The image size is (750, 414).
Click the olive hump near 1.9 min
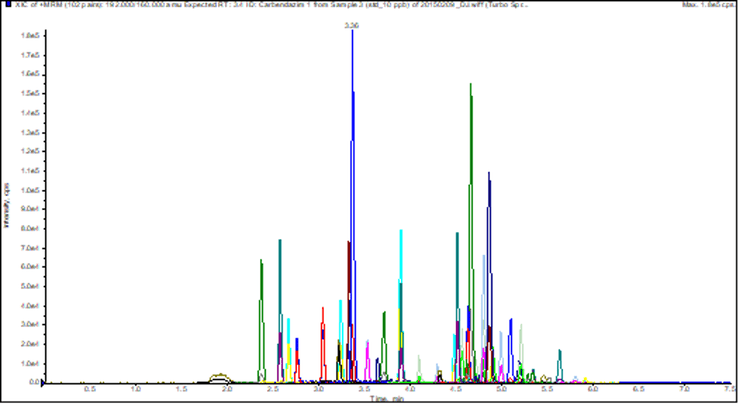(x=220, y=377)
